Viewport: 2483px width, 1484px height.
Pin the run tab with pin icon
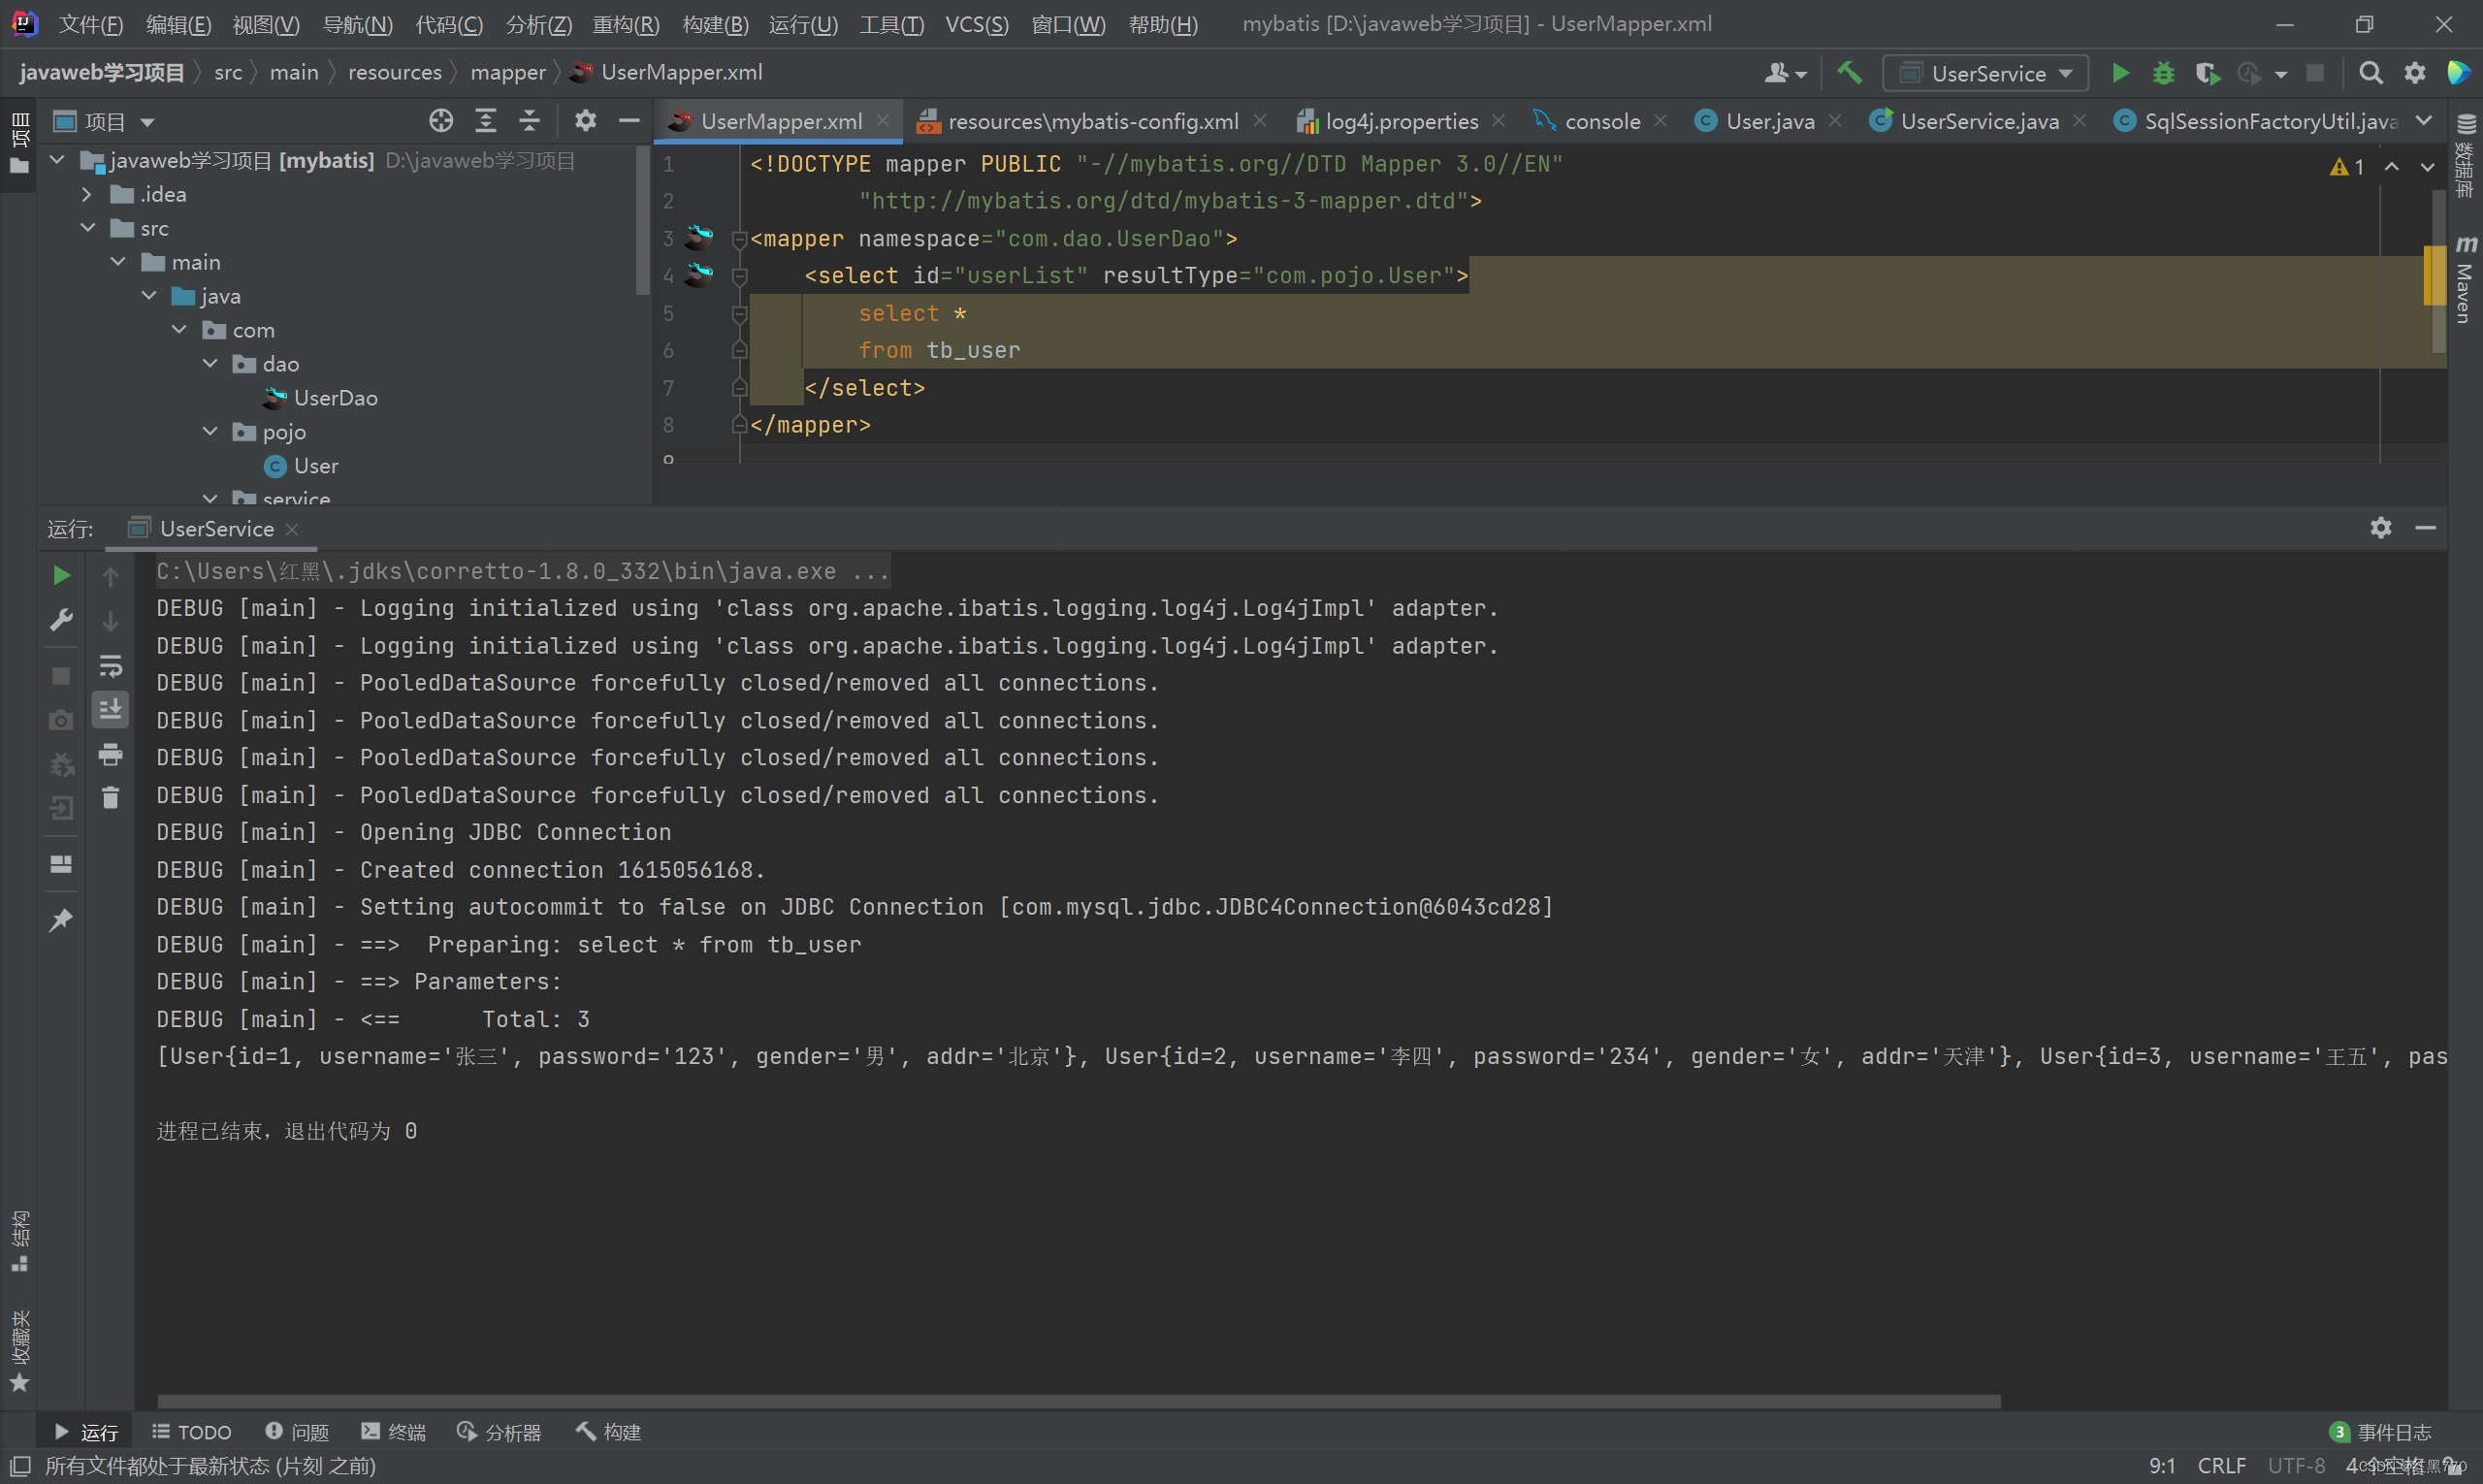61,919
